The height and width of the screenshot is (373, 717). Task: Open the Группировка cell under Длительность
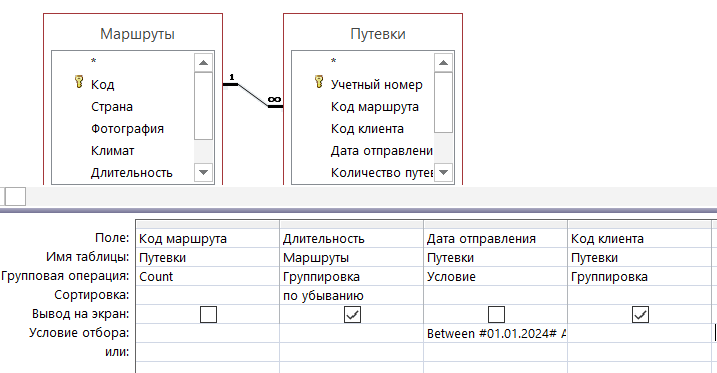(x=352, y=276)
